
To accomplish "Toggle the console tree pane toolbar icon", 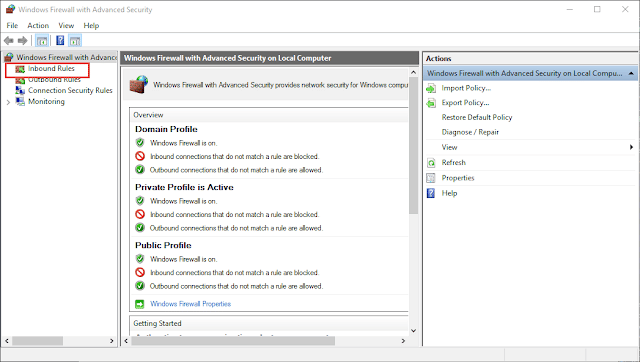I will pos(42,40).
